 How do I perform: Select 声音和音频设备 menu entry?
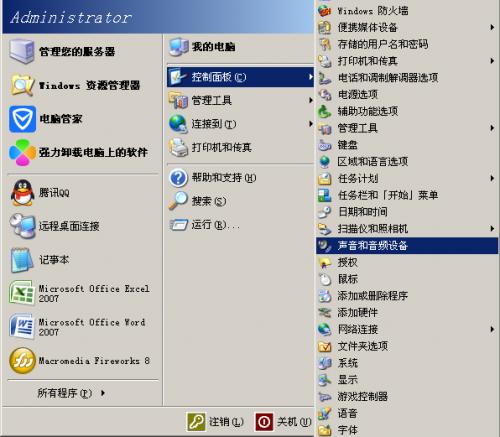(x=407, y=246)
